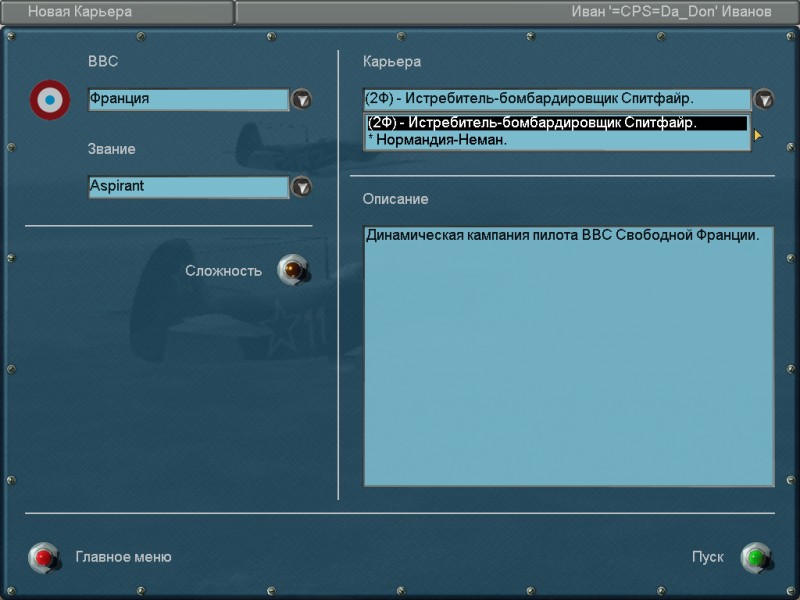Click the 'Новая Карьера' title text
This screenshot has height=600, width=800.
click(x=80, y=12)
